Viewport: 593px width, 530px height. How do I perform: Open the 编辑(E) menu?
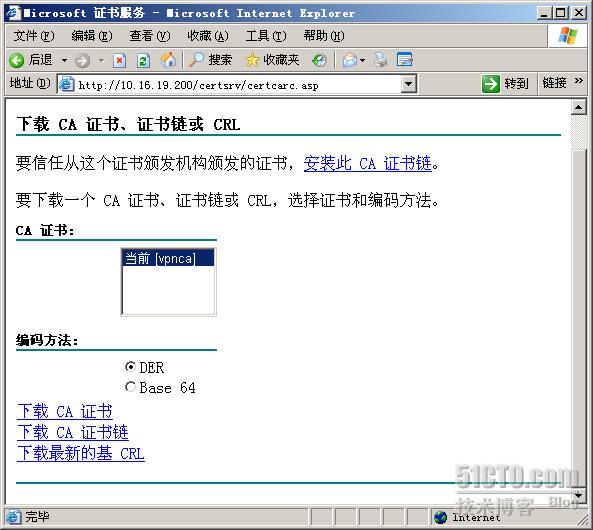(x=92, y=36)
